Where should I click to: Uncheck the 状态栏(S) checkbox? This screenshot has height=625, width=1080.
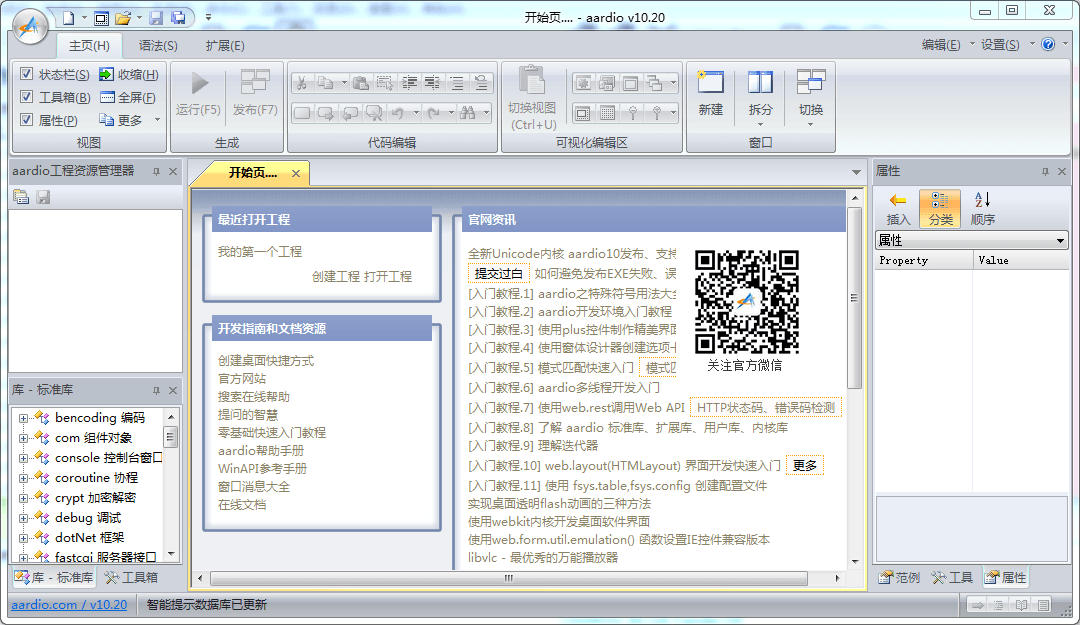point(27,74)
